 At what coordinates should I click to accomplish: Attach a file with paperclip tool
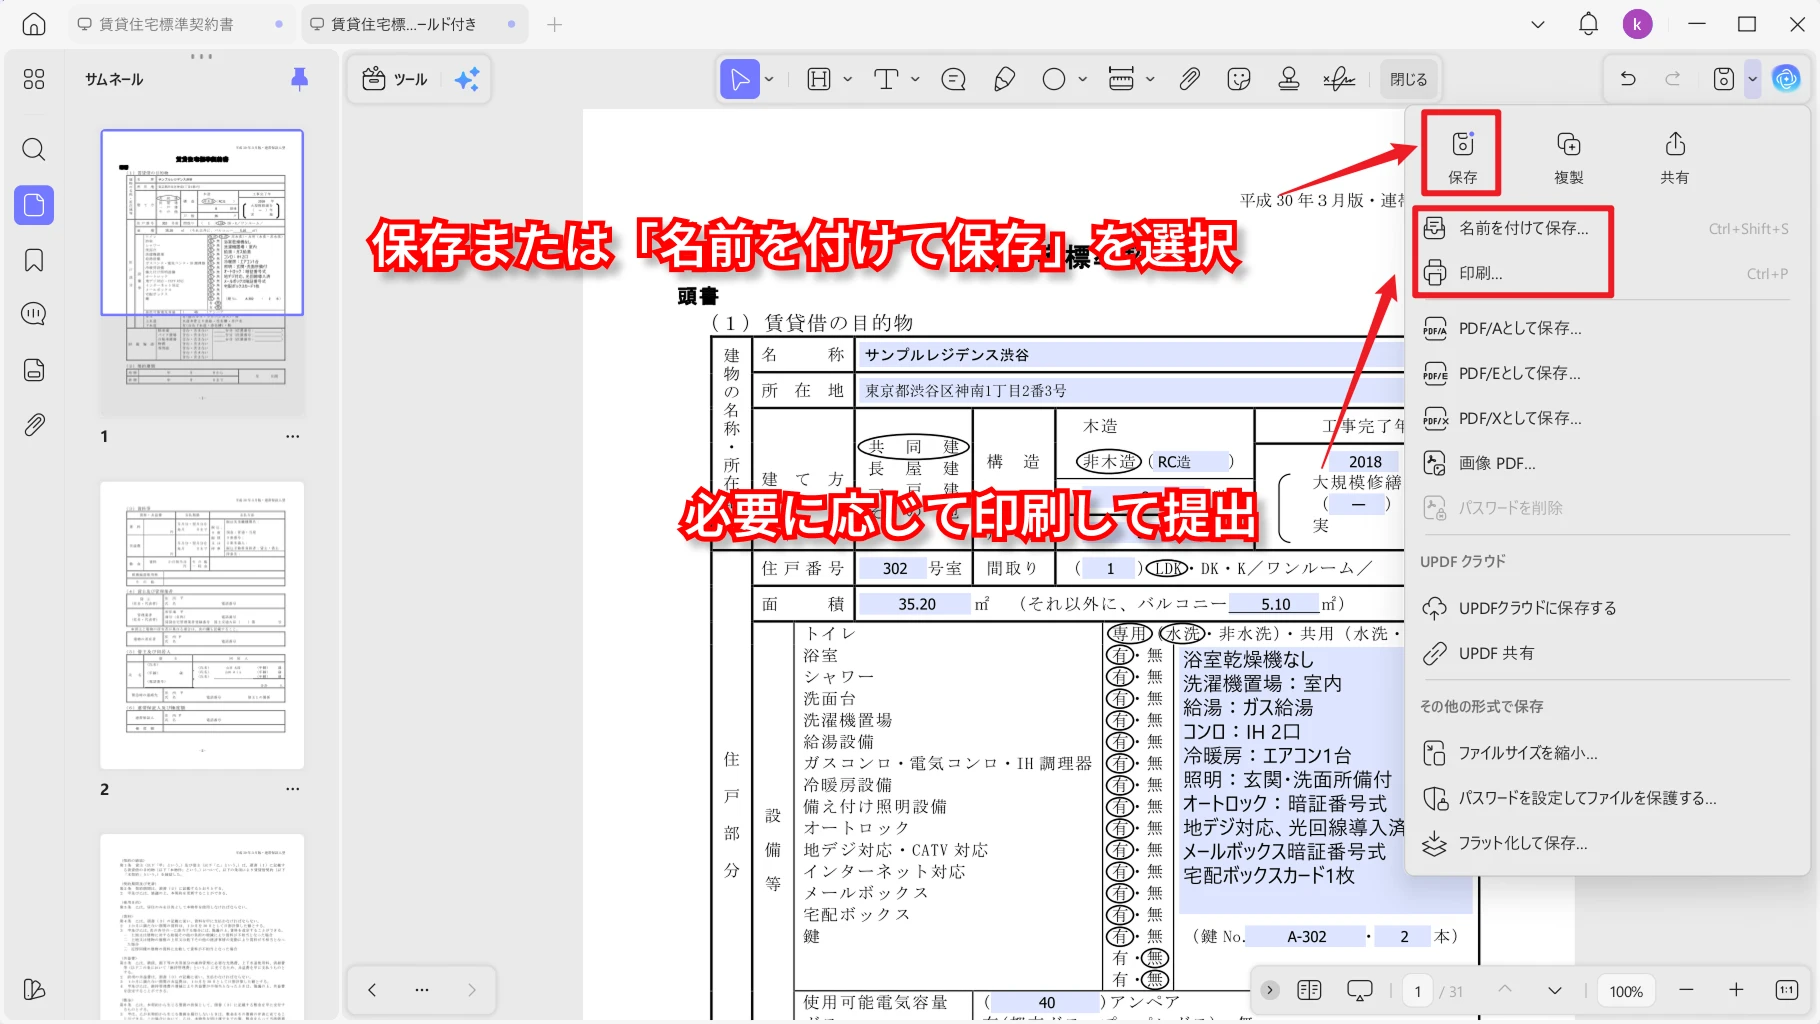coord(1189,79)
